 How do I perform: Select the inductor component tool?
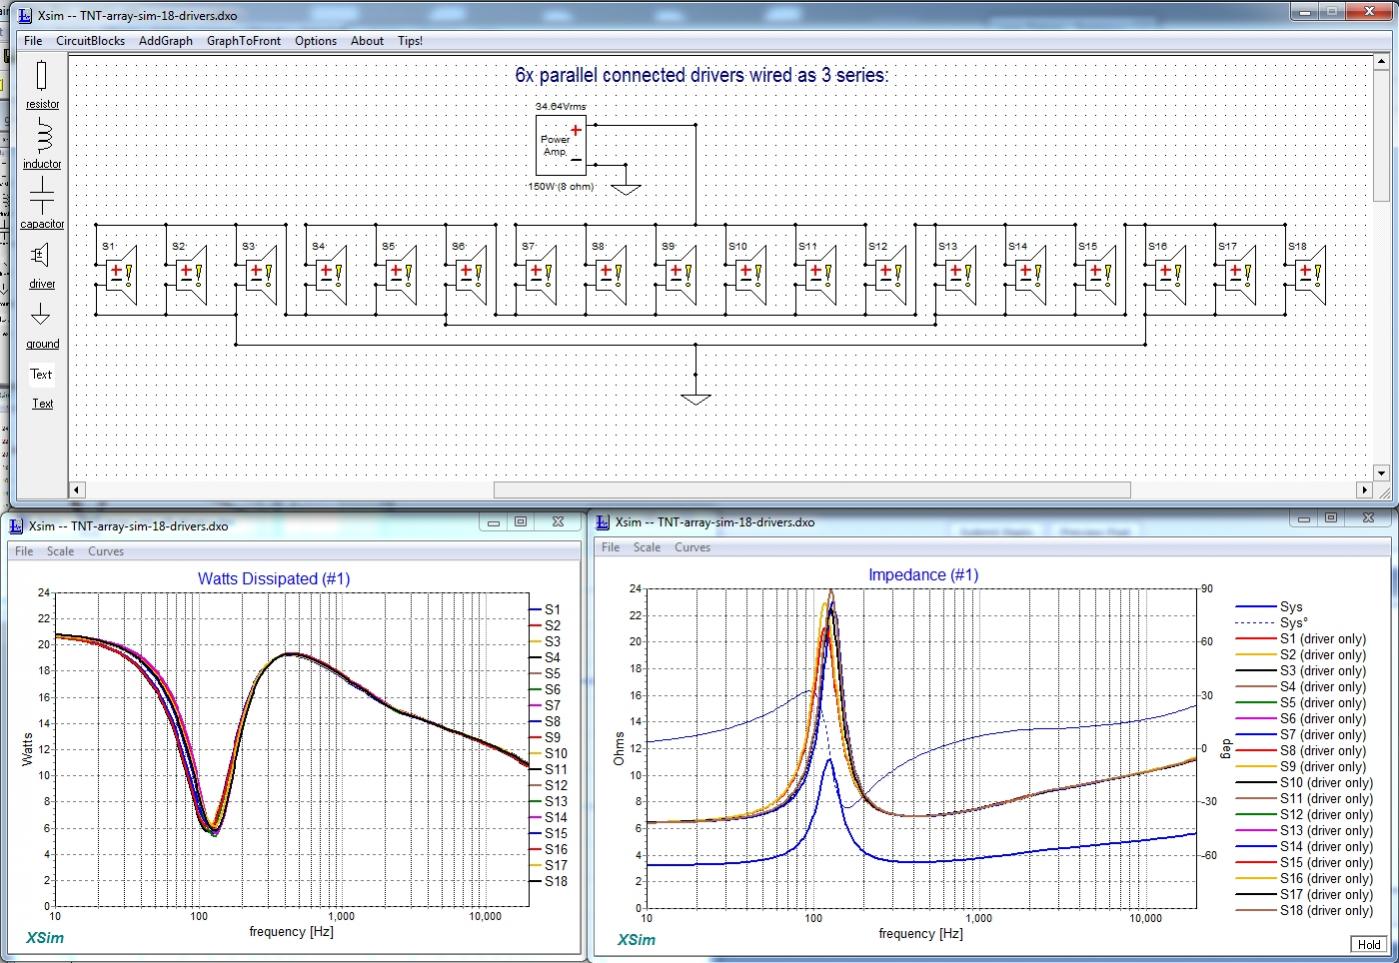(42, 144)
